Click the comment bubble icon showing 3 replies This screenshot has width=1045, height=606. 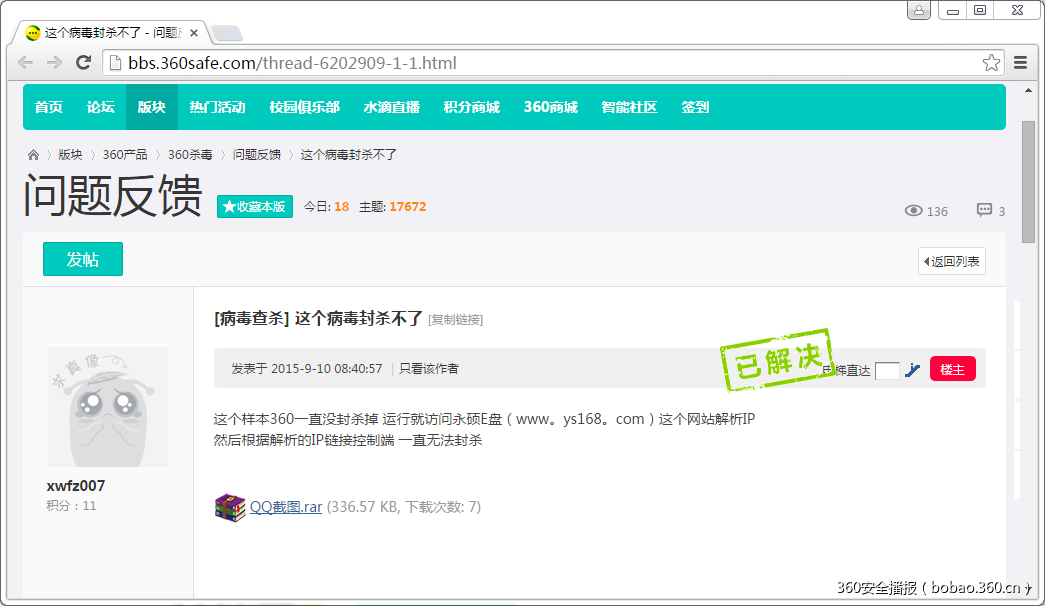[x=984, y=211]
